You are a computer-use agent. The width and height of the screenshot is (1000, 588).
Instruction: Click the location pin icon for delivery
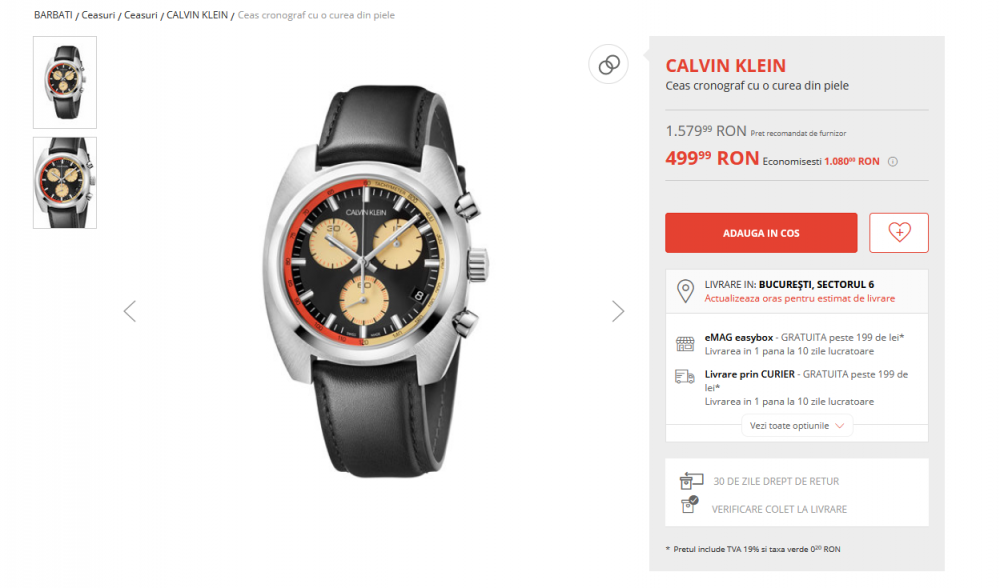[686, 289]
